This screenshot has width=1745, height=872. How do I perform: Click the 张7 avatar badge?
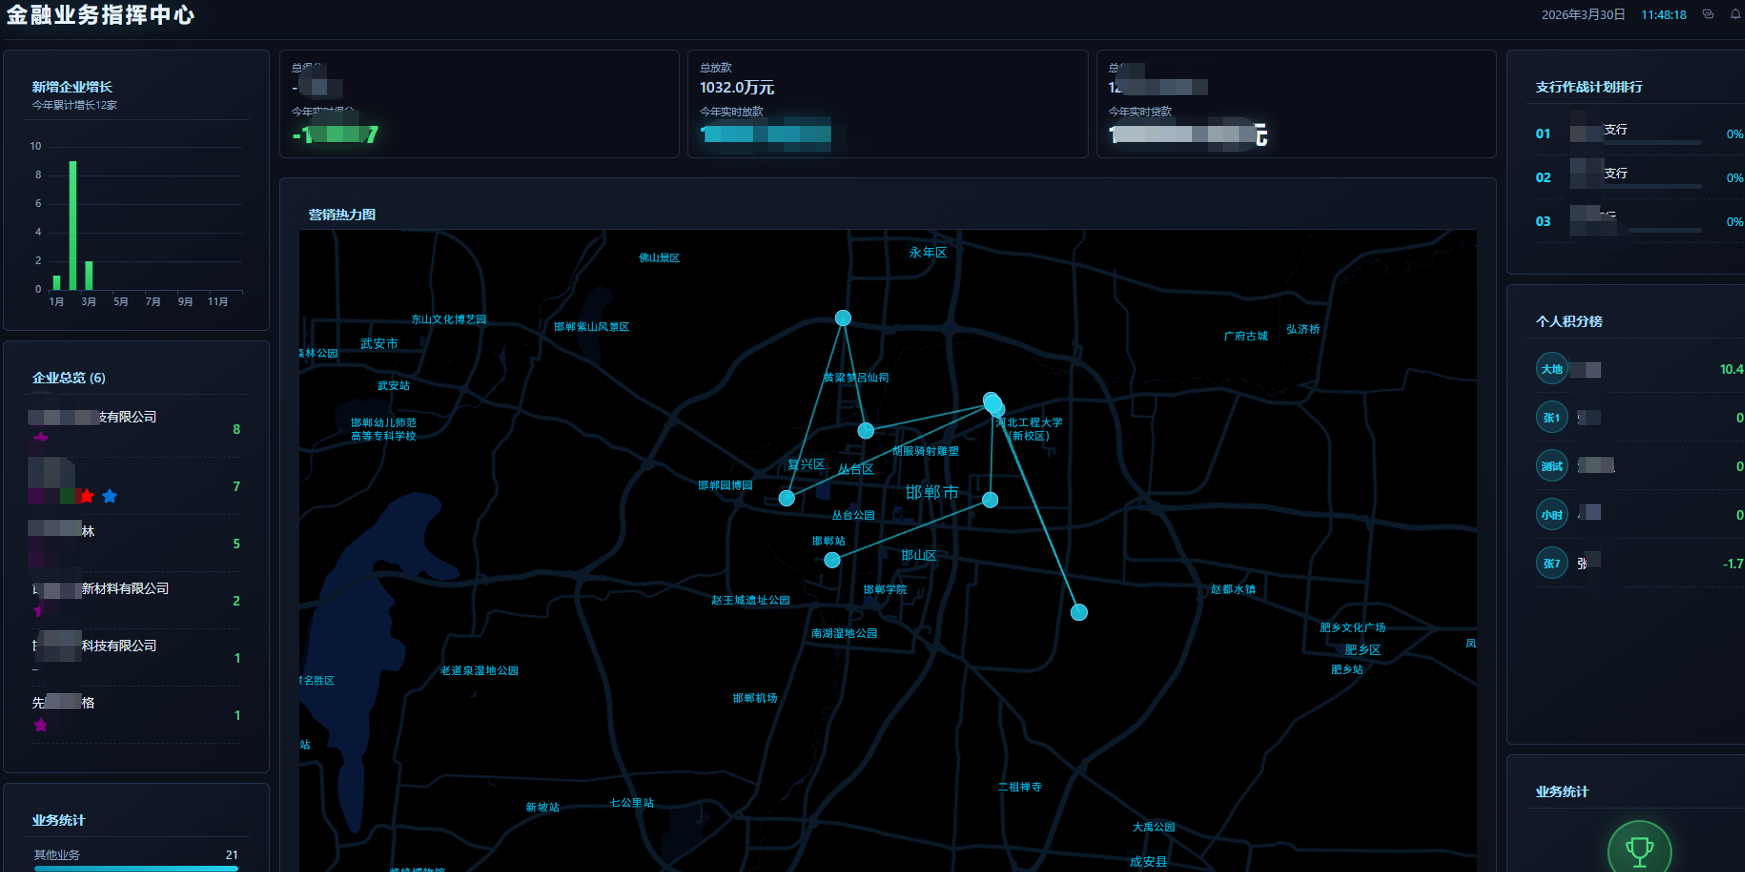(x=1552, y=563)
